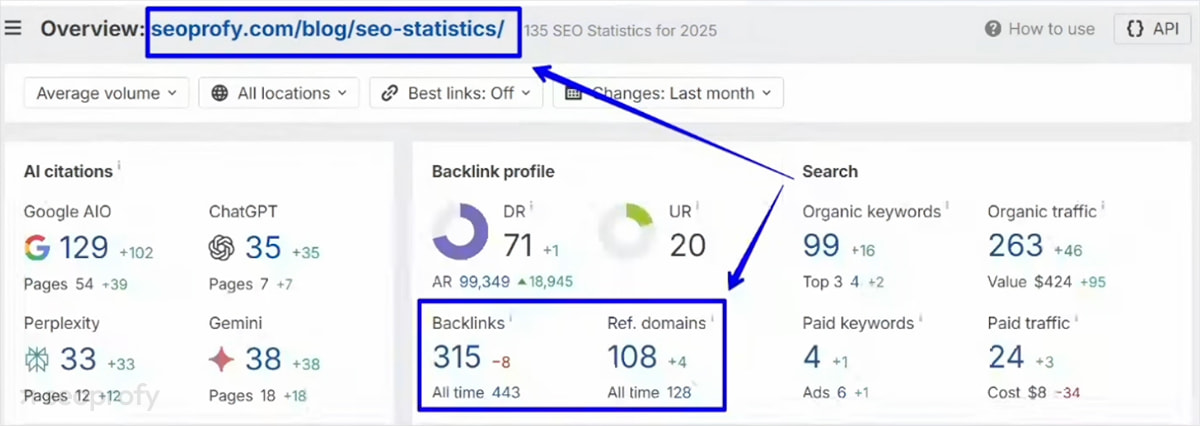Click the info icon next to DR
Screen dimensions: 1200x426
coord(531,207)
